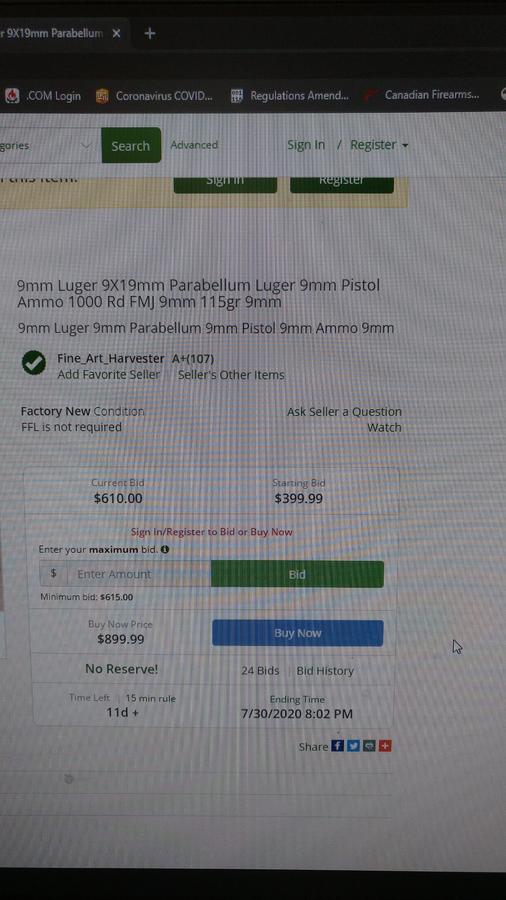This screenshot has height=900, width=506.
Task: Share listing on Twitter icon
Action: click(353, 746)
